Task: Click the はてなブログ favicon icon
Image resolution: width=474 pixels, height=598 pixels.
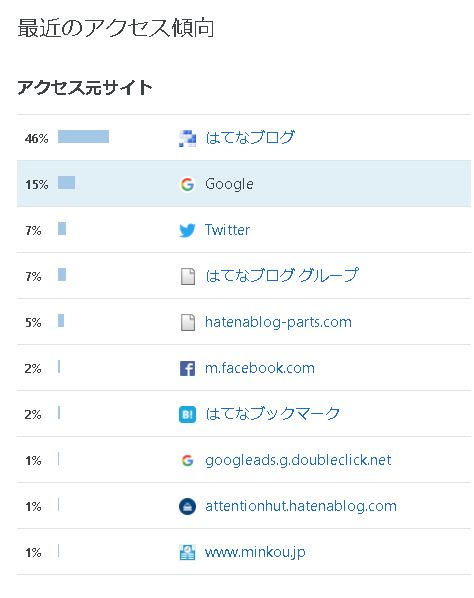Action: (x=187, y=138)
